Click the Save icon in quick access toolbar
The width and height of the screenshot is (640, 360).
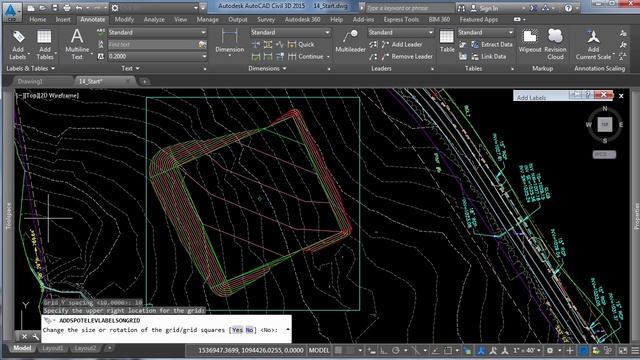(x=54, y=8)
